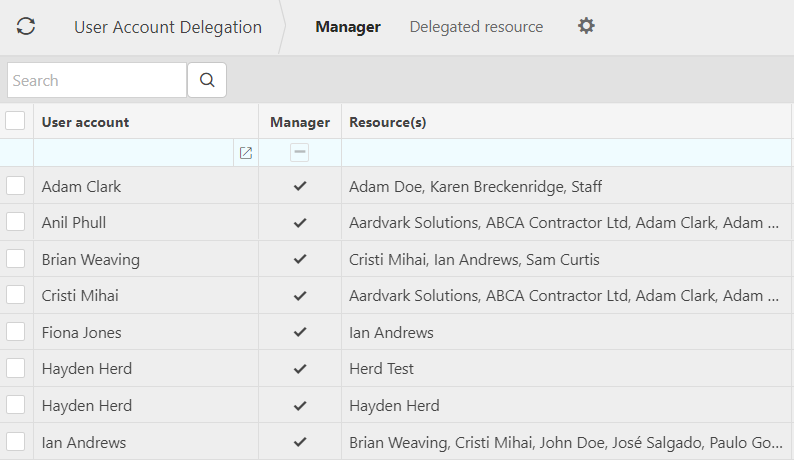This screenshot has width=794, height=460.
Task: Click the User account filter popup icon
Action: (x=246, y=153)
